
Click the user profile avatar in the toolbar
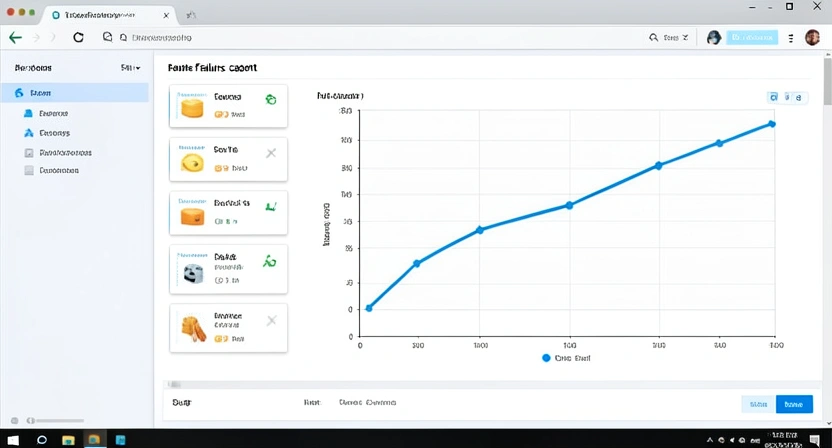click(812, 37)
